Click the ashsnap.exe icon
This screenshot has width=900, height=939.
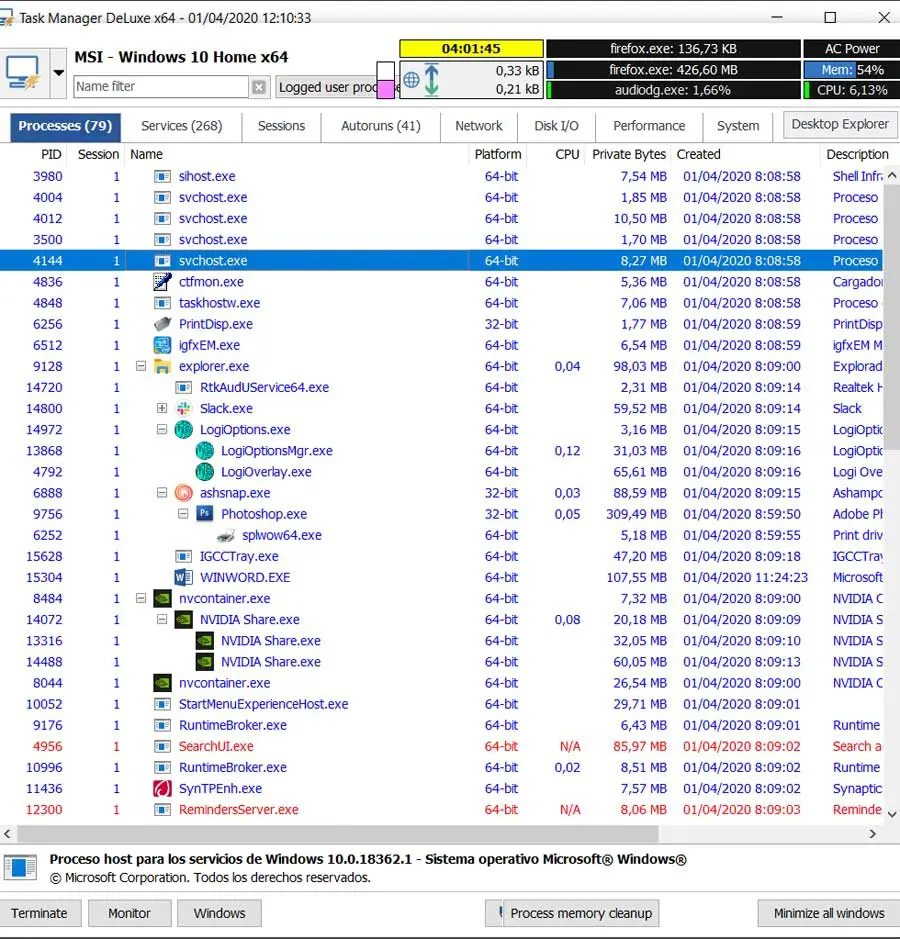coord(183,493)
